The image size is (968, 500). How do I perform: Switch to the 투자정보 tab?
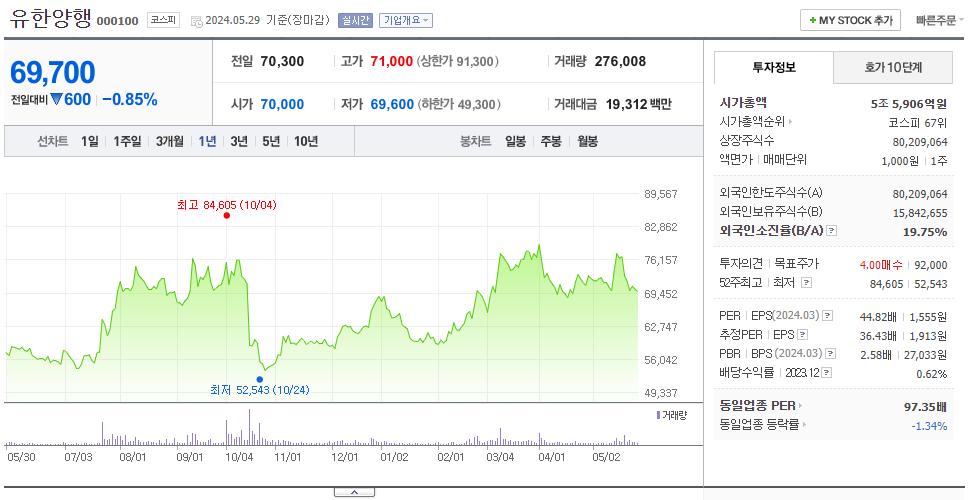pyautogui.click(x=774, y=67)
